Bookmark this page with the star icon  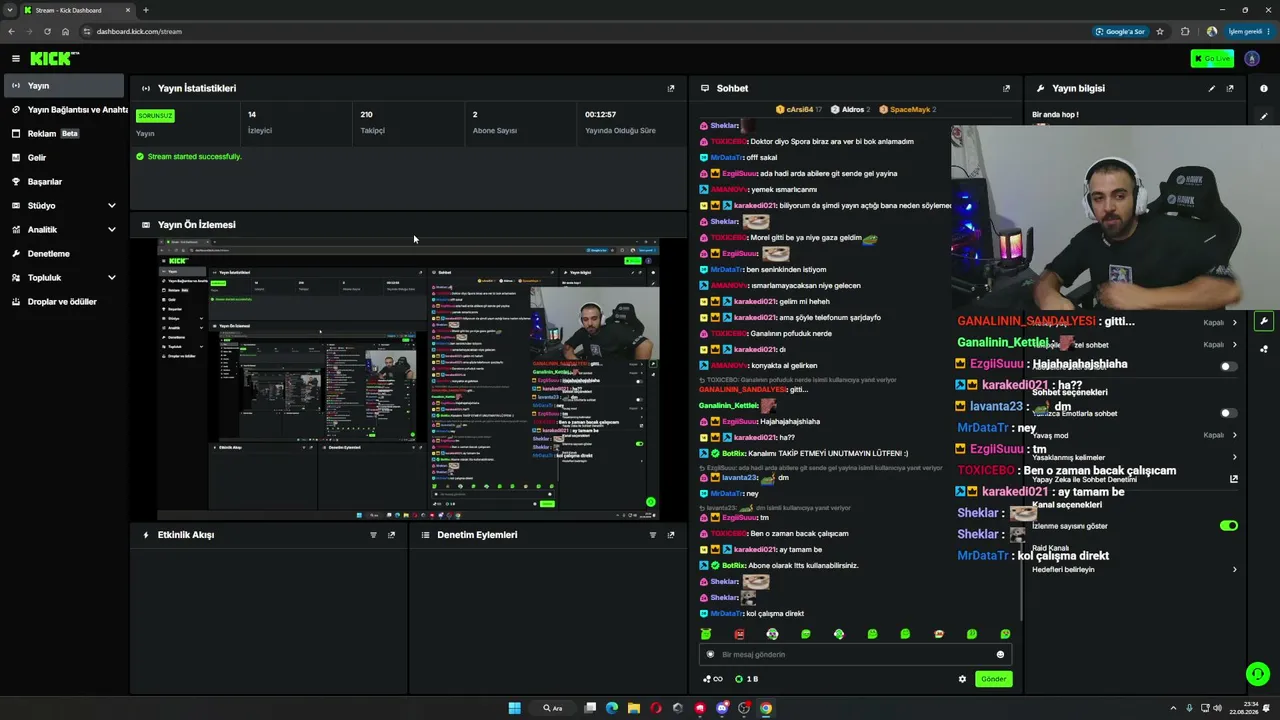click(x=1160, y=31)
